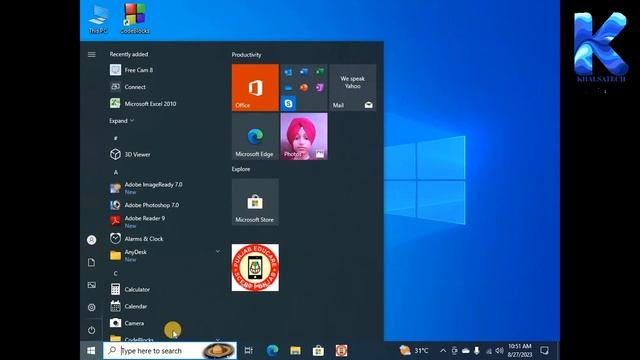Open Punjab Educare app from the taskbar
Screen dimensions: 640x360
342,351
